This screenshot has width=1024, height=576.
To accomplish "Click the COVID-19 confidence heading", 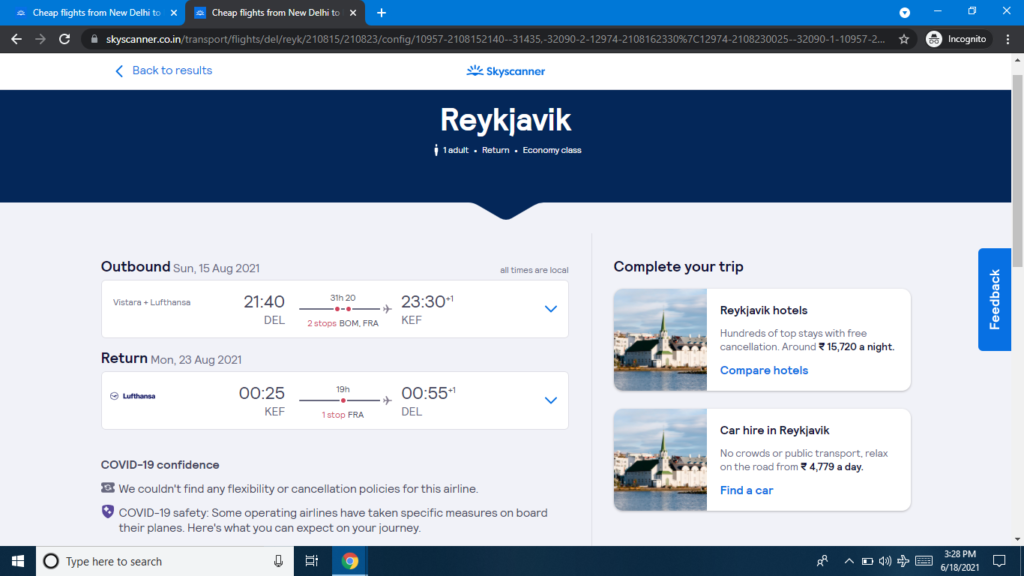I will pos(160,465).
